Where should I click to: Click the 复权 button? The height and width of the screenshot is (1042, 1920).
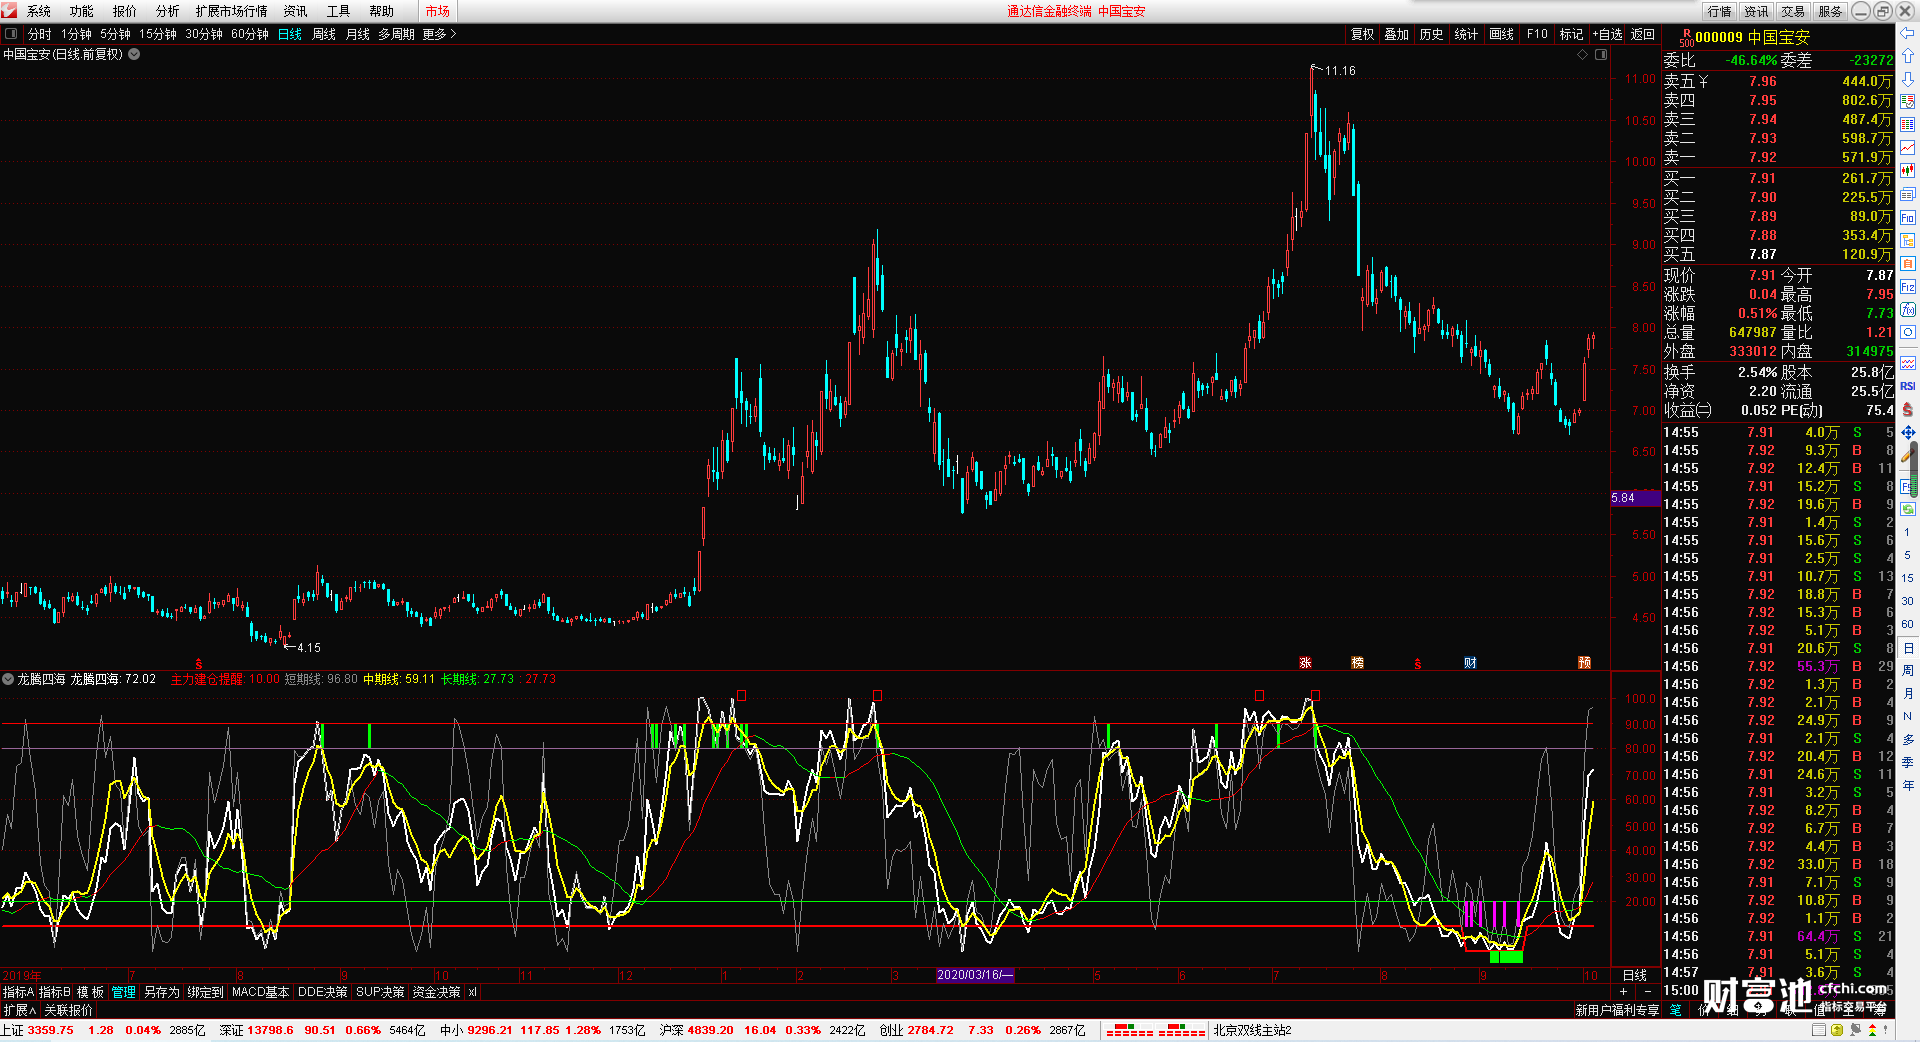pos(1362,34)
